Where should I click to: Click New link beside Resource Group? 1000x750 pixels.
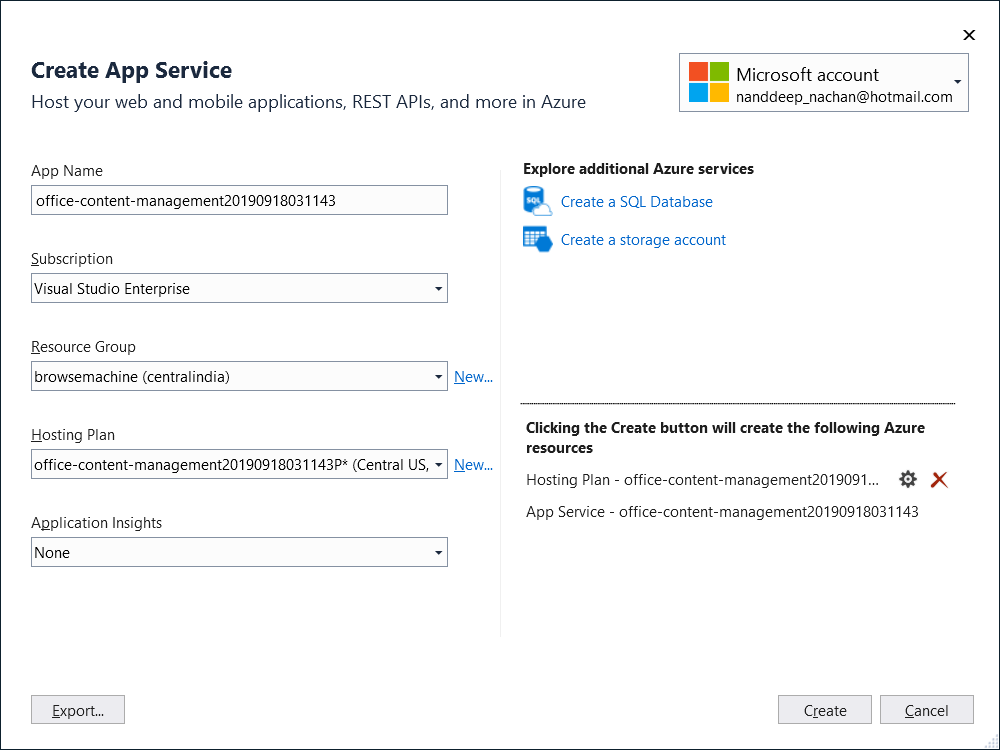click(x=473, y=377)
